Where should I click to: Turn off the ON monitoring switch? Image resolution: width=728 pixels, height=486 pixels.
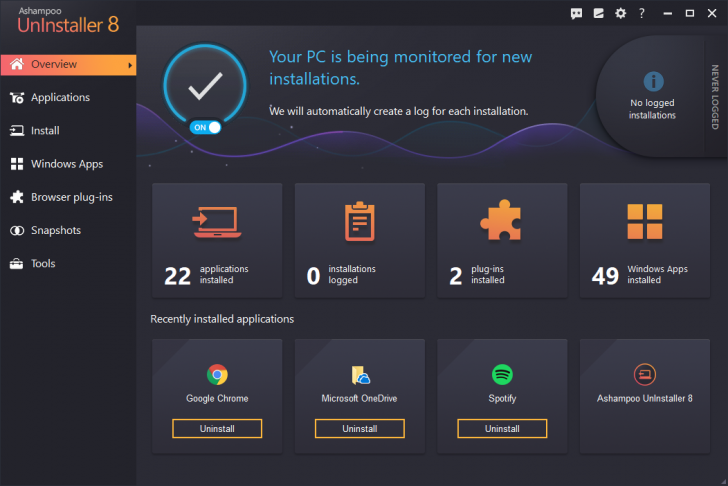tap(205, 127)
